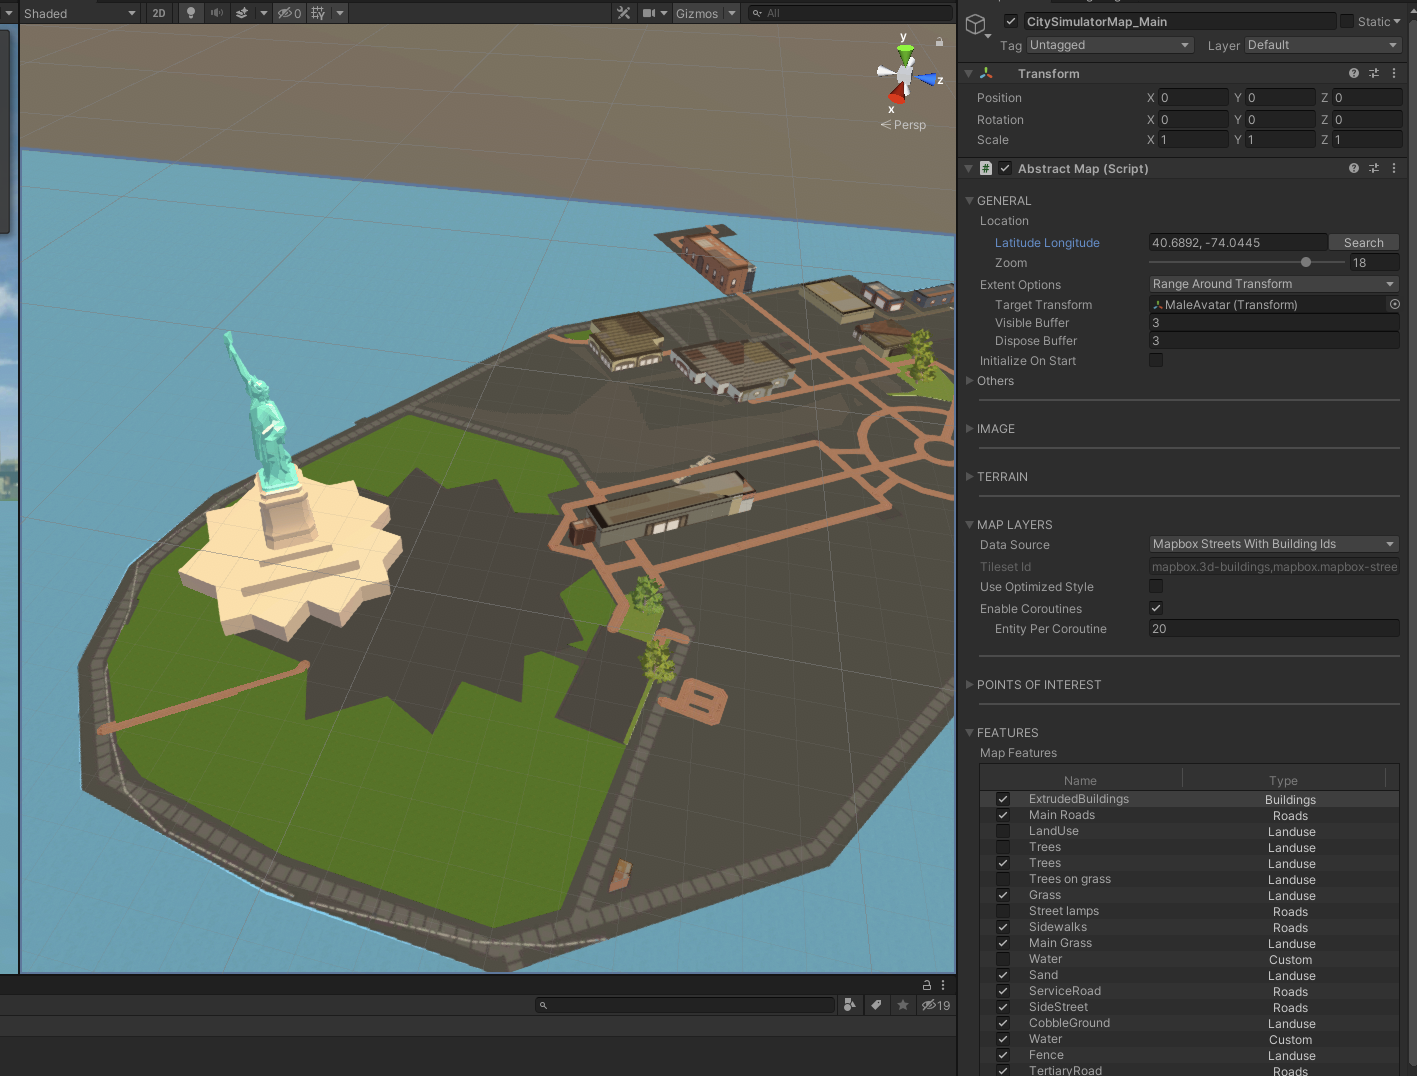
Task: Expand the Others foldout
Action: pos(969,380)
